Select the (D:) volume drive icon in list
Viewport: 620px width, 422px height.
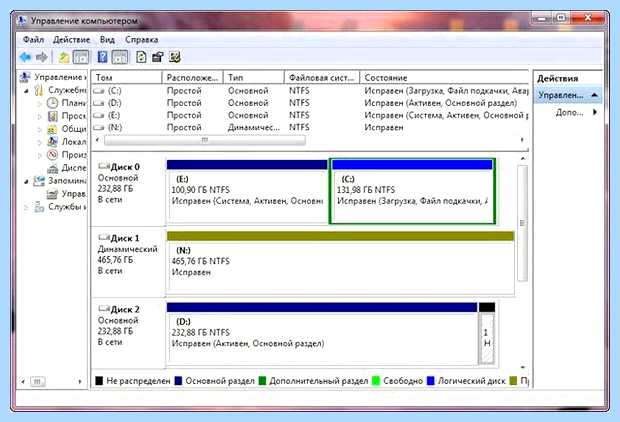[x=98, y=103]
